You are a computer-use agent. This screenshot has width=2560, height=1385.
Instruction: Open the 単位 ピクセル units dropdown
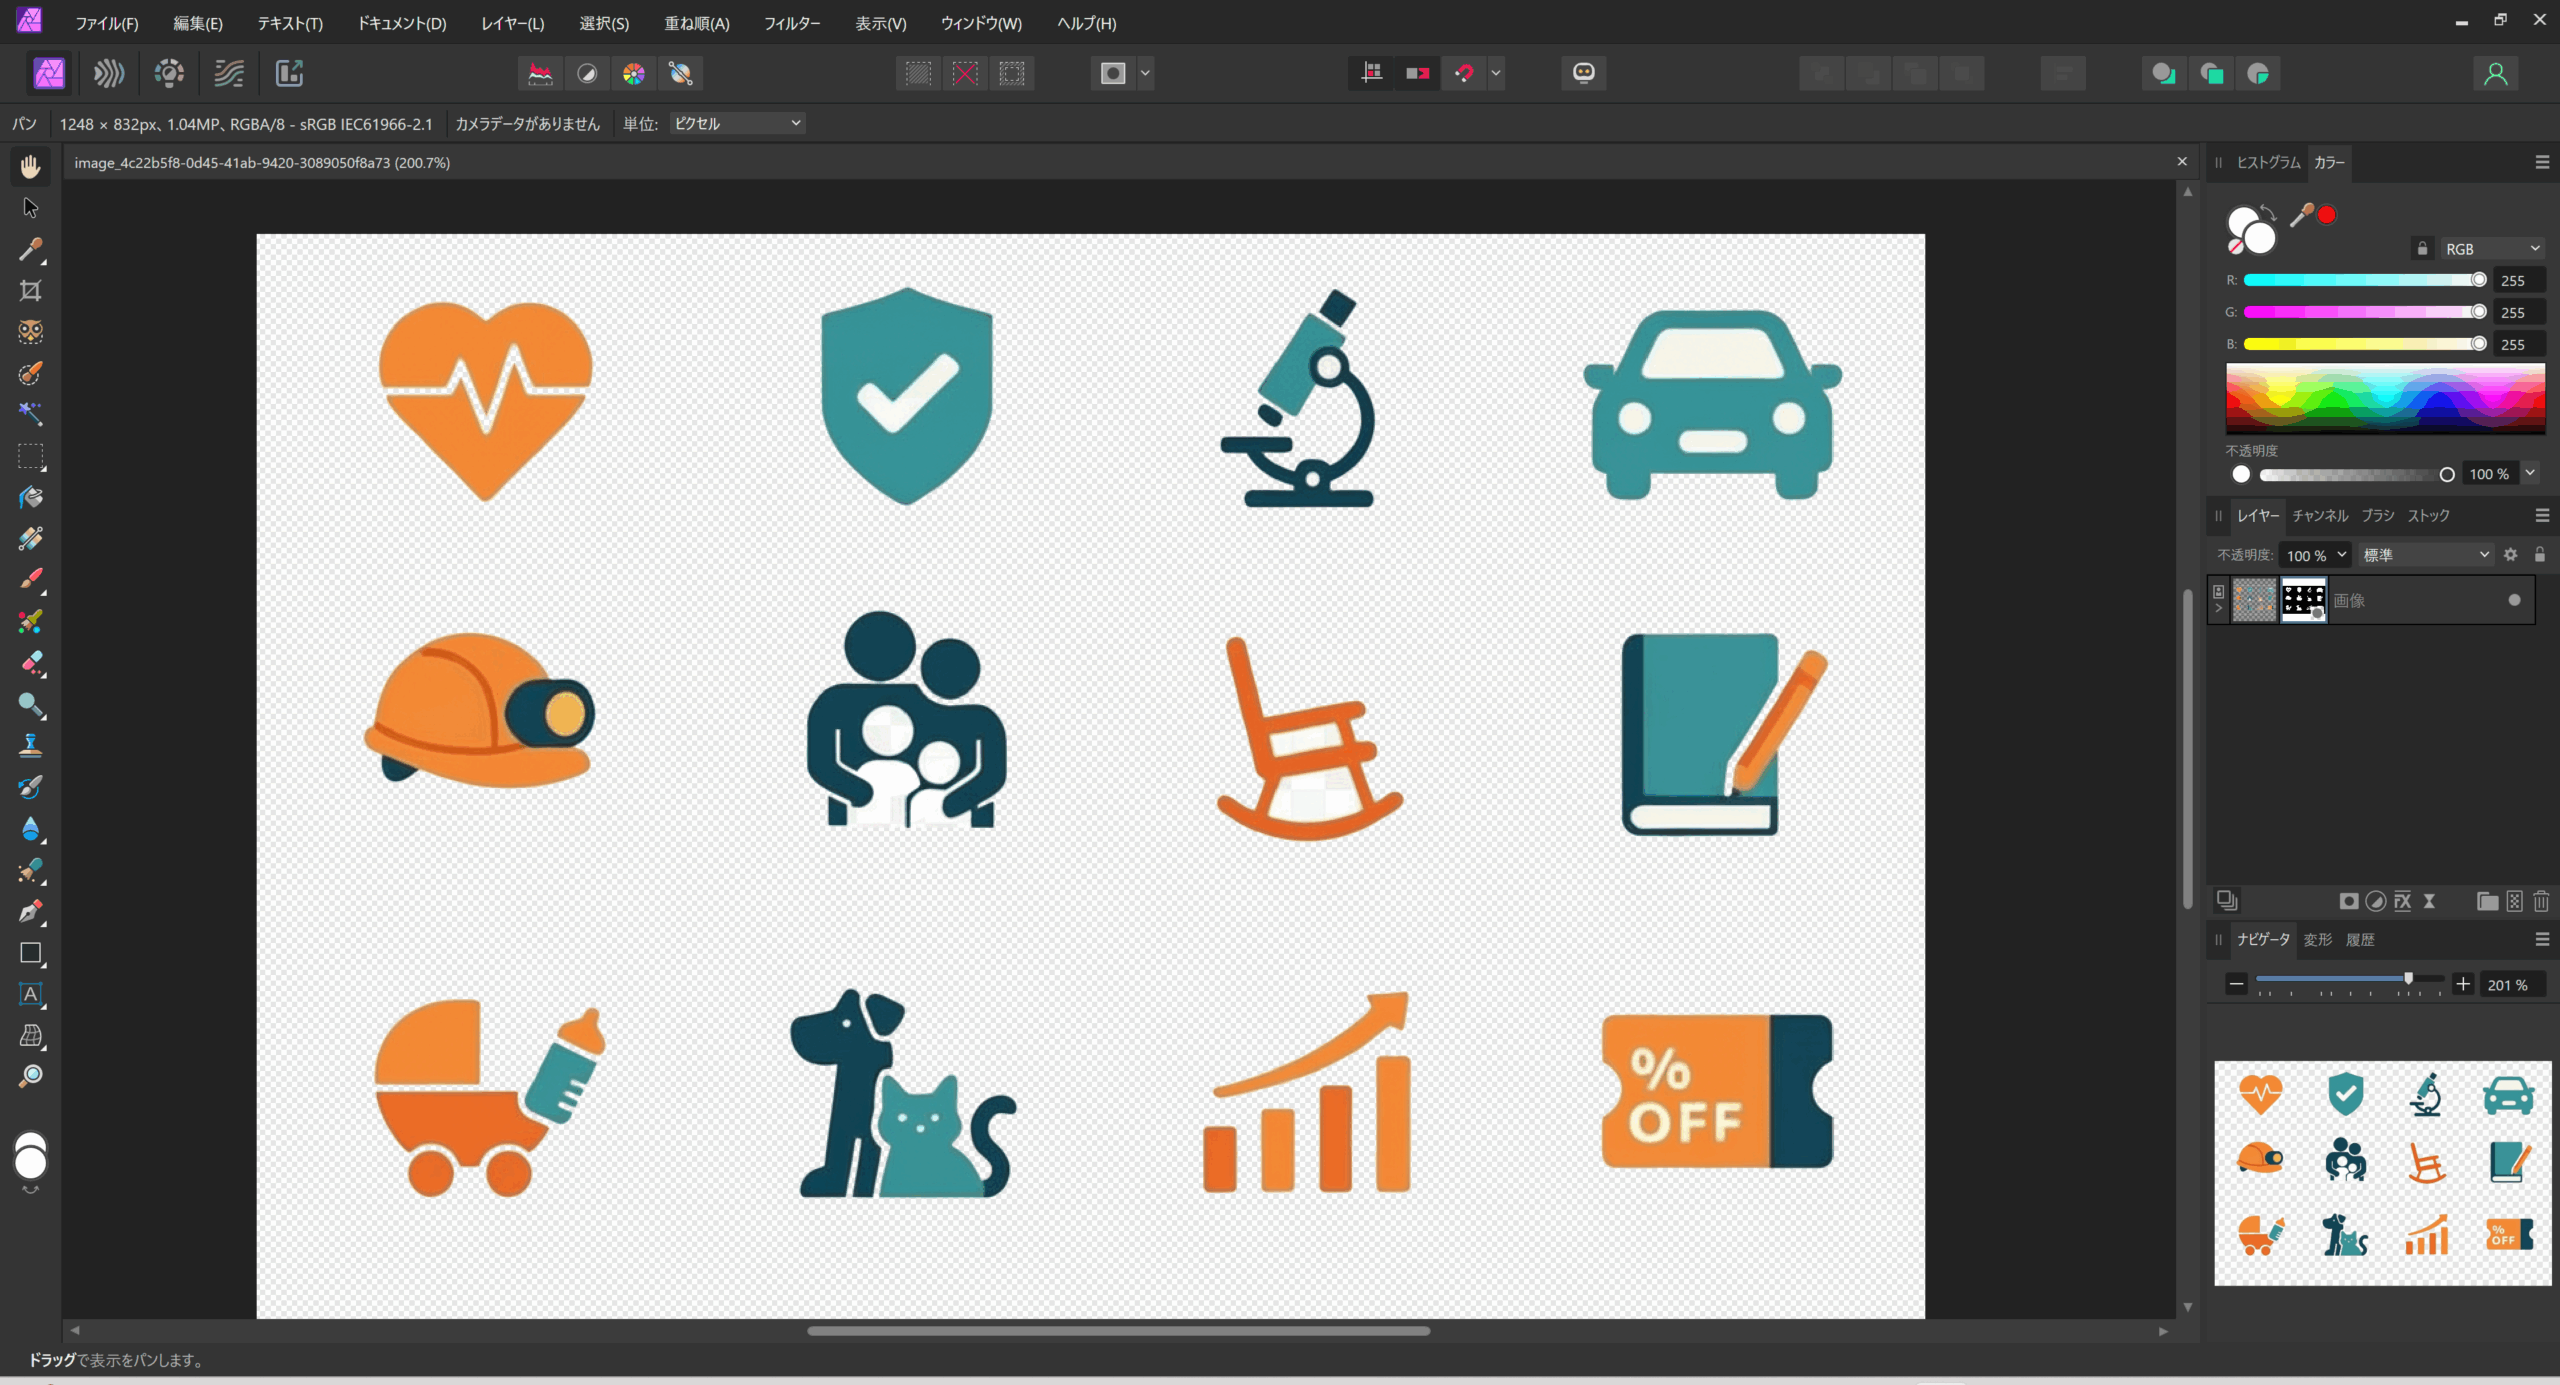737,124
